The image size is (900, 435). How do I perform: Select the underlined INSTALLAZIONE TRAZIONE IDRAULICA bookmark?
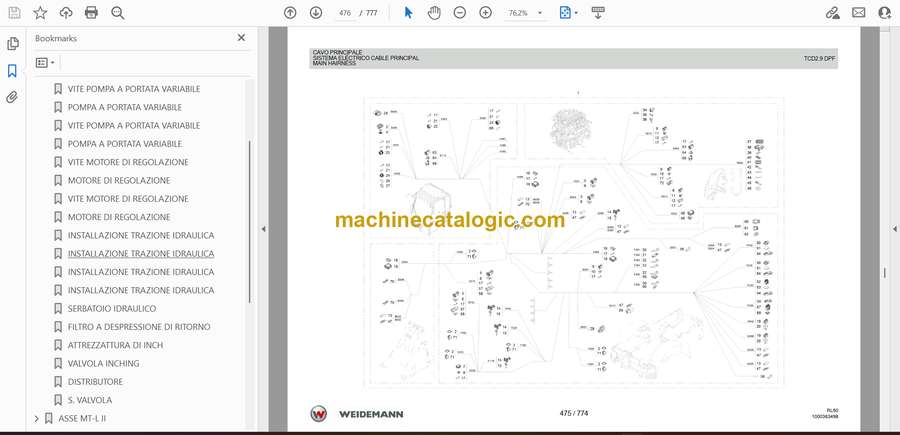[141, 254]
